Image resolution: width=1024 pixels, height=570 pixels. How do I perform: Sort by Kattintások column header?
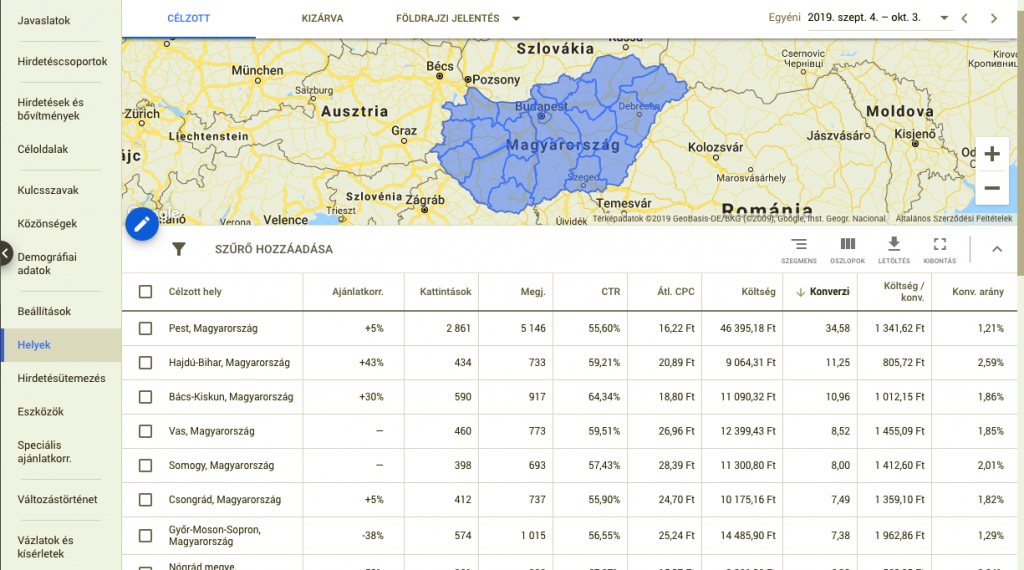tap(445, 292)
